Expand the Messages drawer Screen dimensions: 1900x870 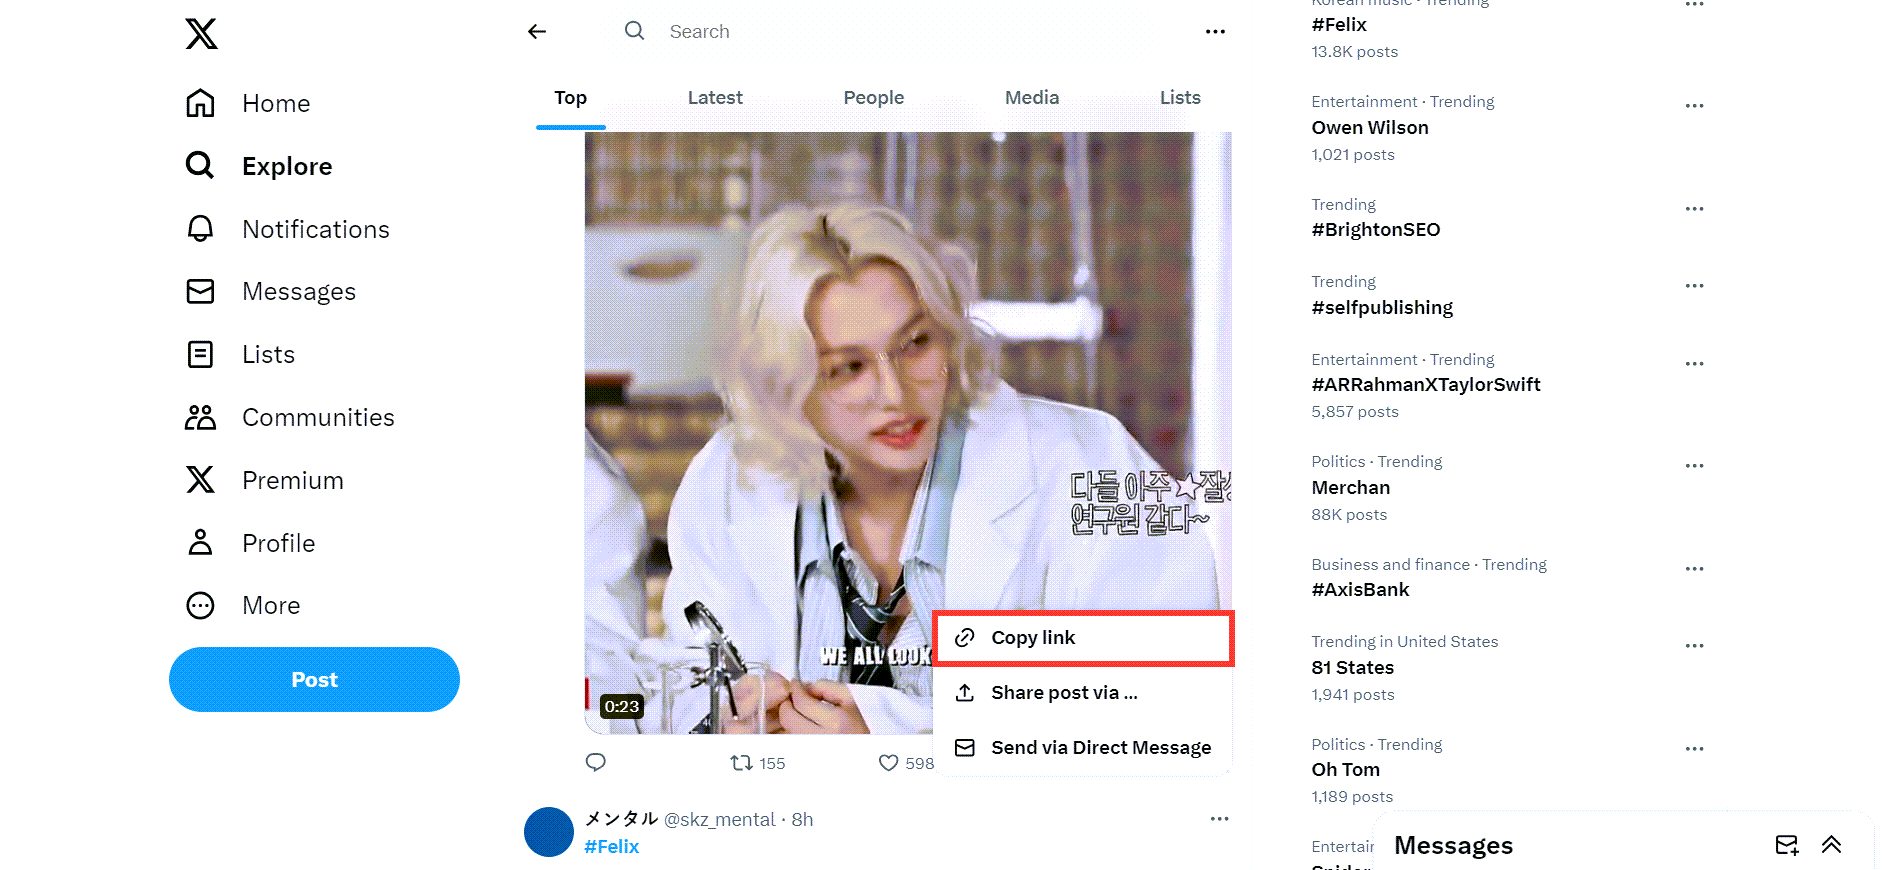tap(1831, 845)
